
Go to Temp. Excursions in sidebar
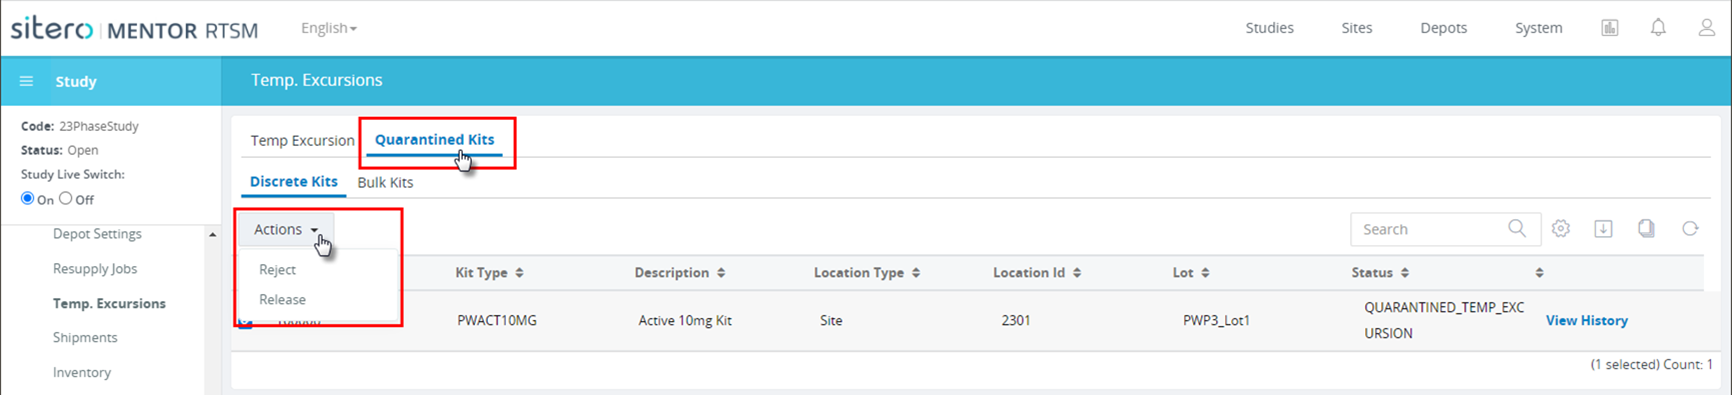point(109,303)
